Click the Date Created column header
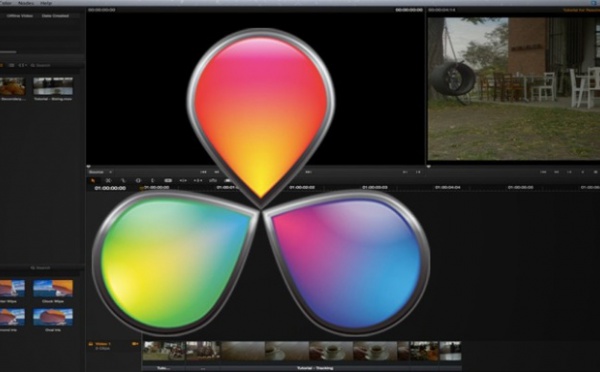Screen dimensions: 600x372 tap(55, 16)
